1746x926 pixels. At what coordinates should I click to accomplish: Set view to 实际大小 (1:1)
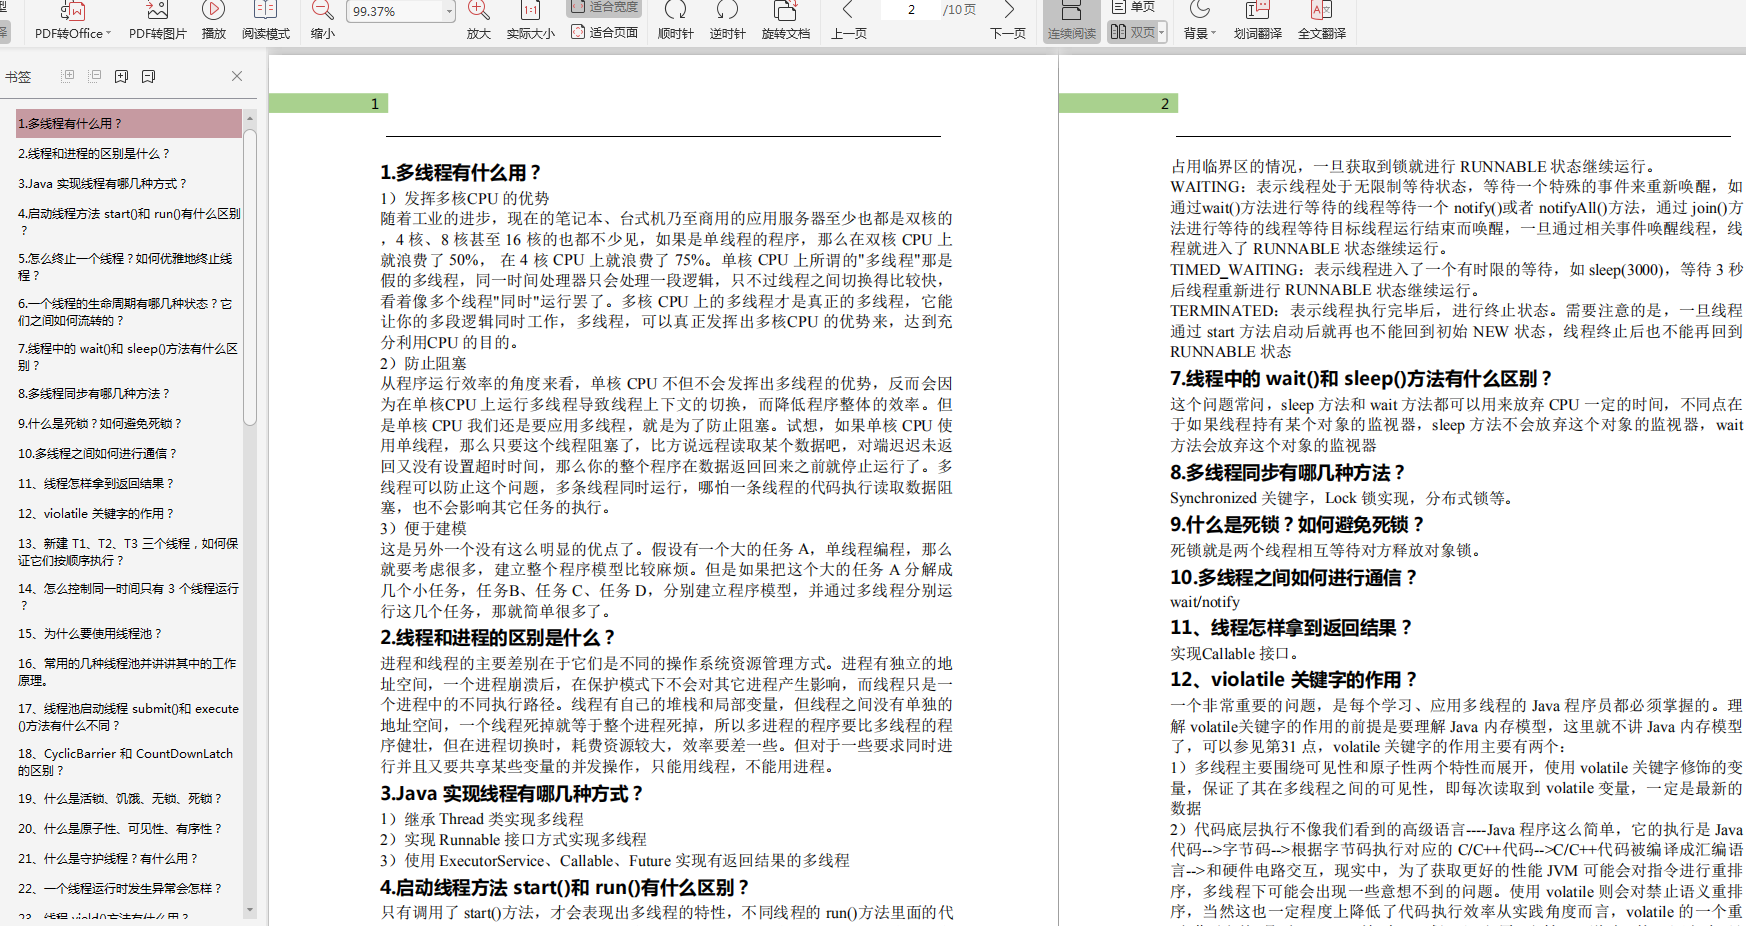(x=531, y=21)
